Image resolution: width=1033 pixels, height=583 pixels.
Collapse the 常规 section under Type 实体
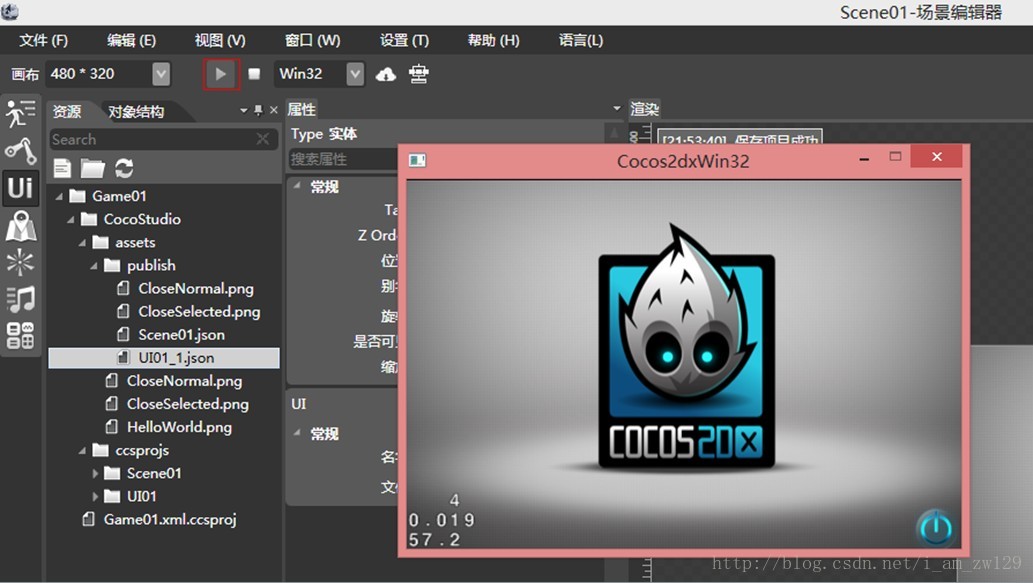297,186
